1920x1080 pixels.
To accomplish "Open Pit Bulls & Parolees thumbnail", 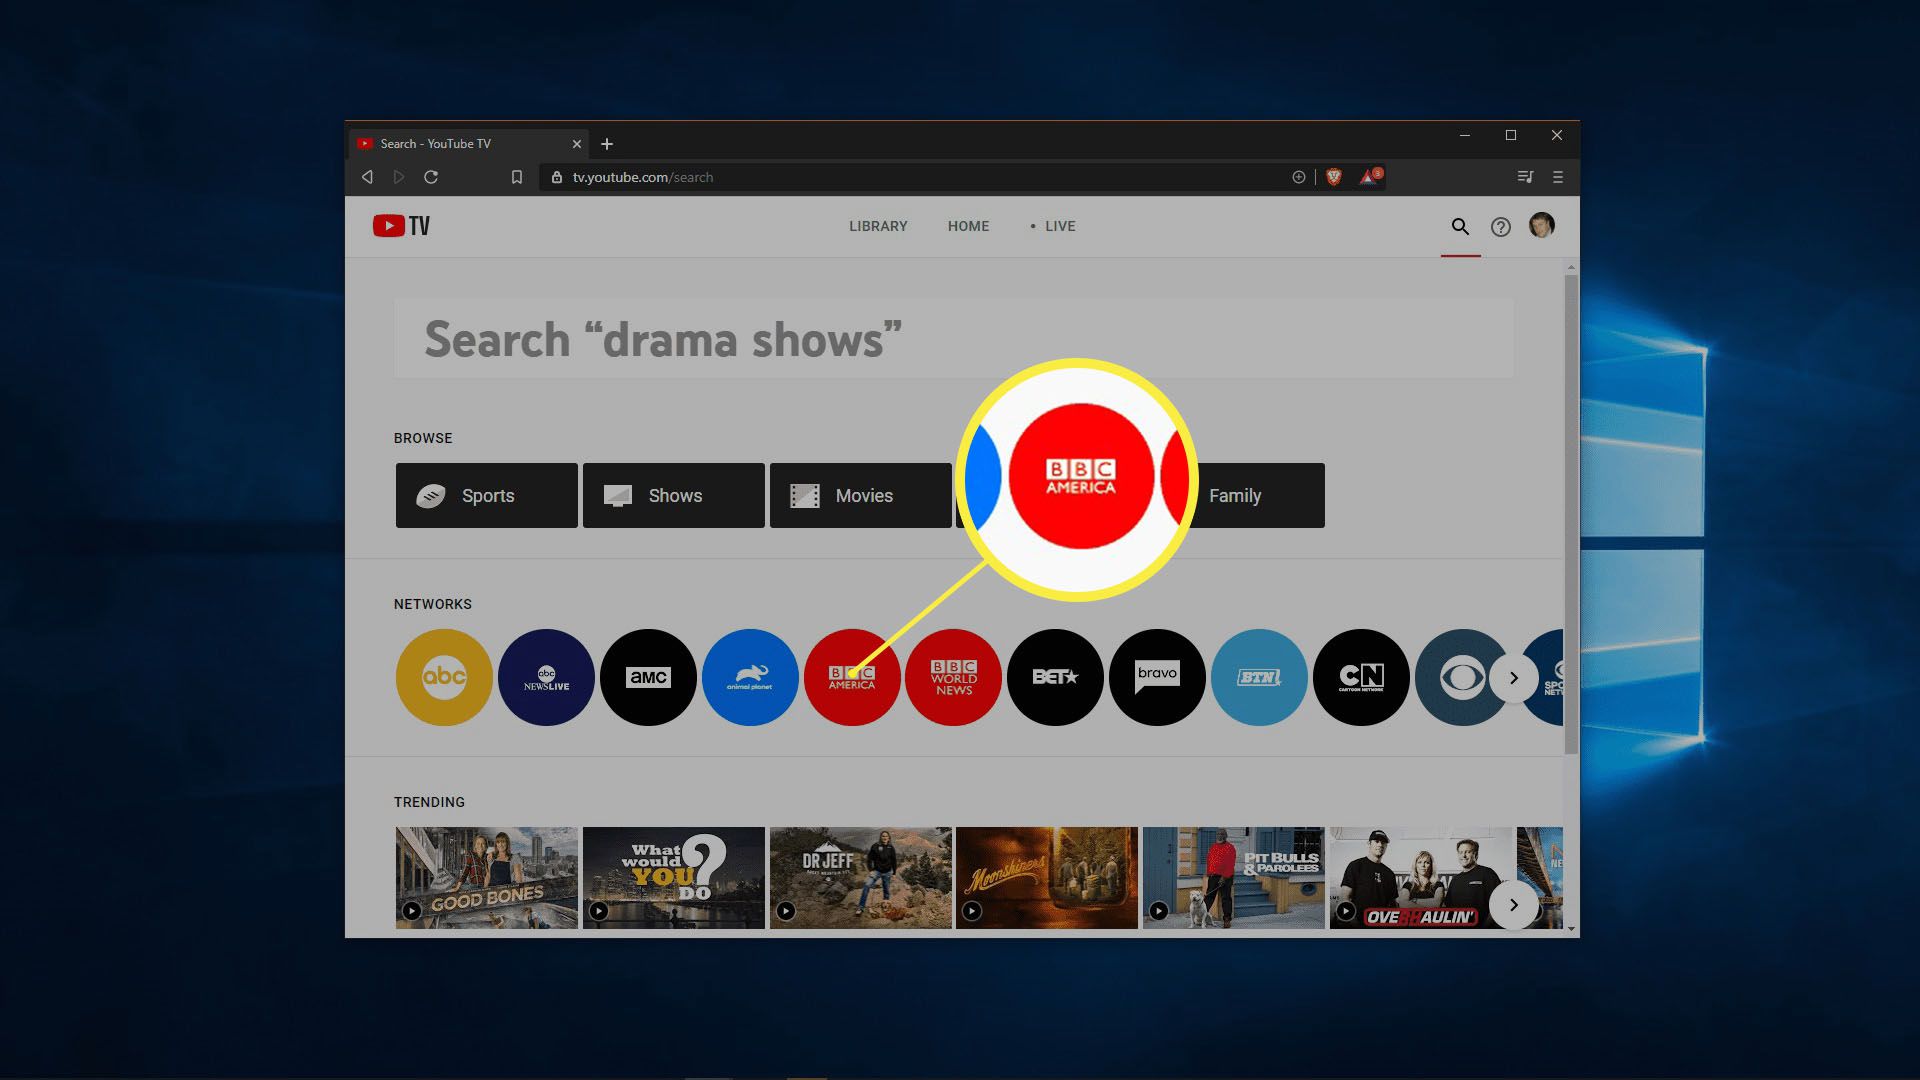I will point(1234,878).
